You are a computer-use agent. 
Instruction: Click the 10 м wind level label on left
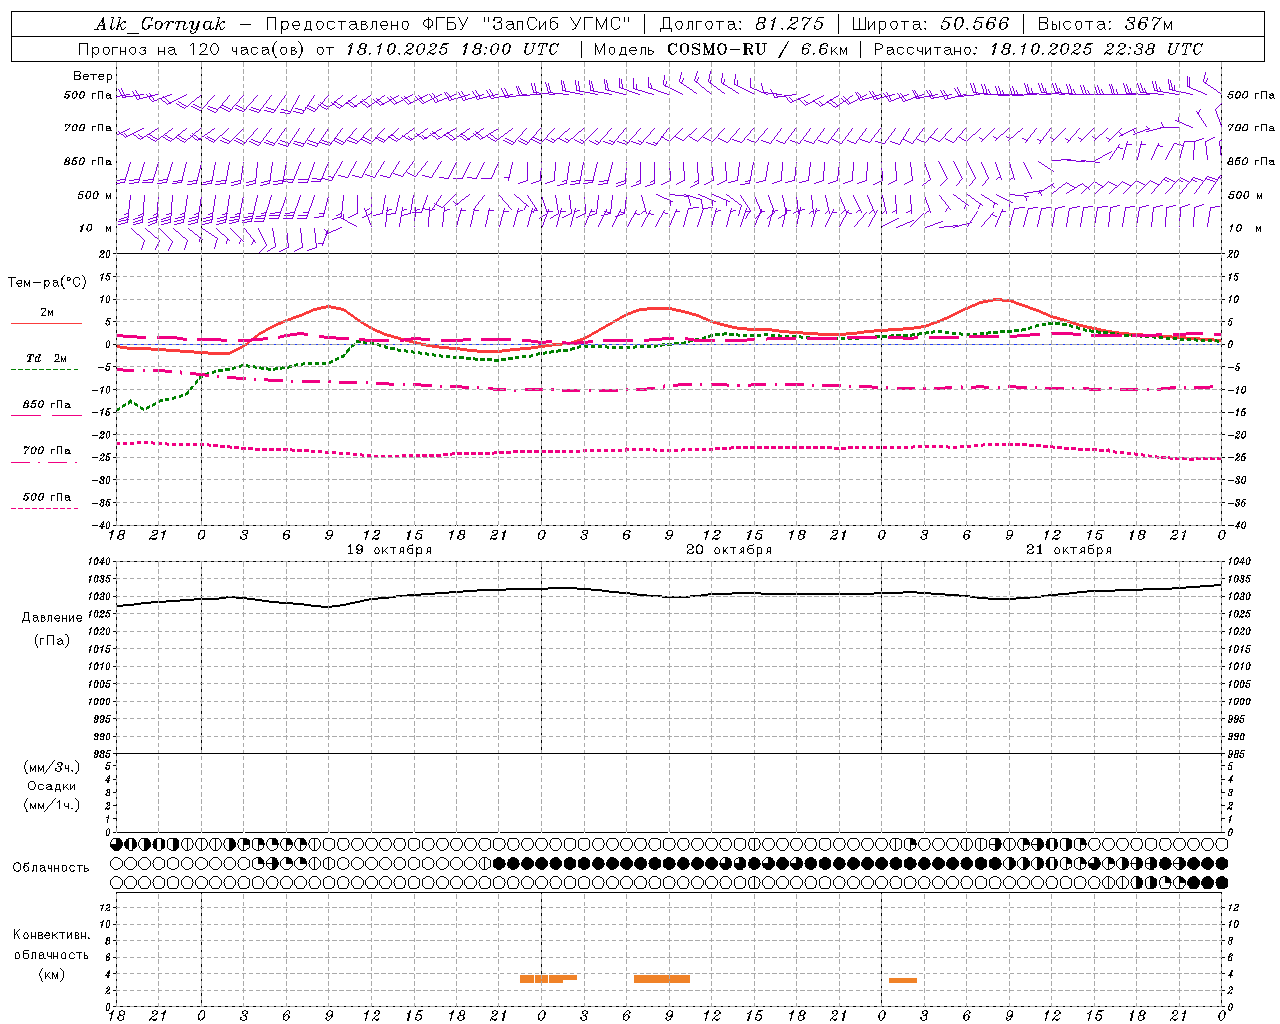click(94, 229)
